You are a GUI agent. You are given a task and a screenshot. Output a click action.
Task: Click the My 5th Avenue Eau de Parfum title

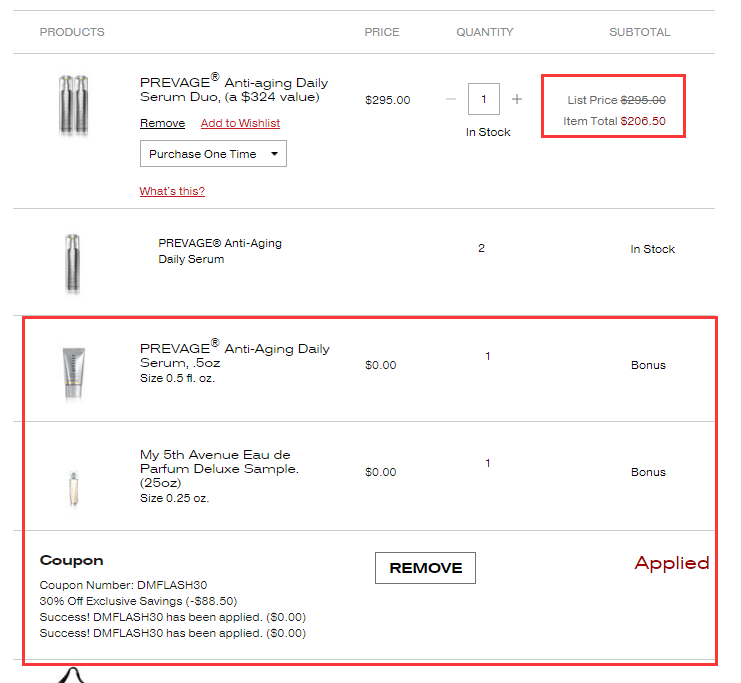pos(220,468)
